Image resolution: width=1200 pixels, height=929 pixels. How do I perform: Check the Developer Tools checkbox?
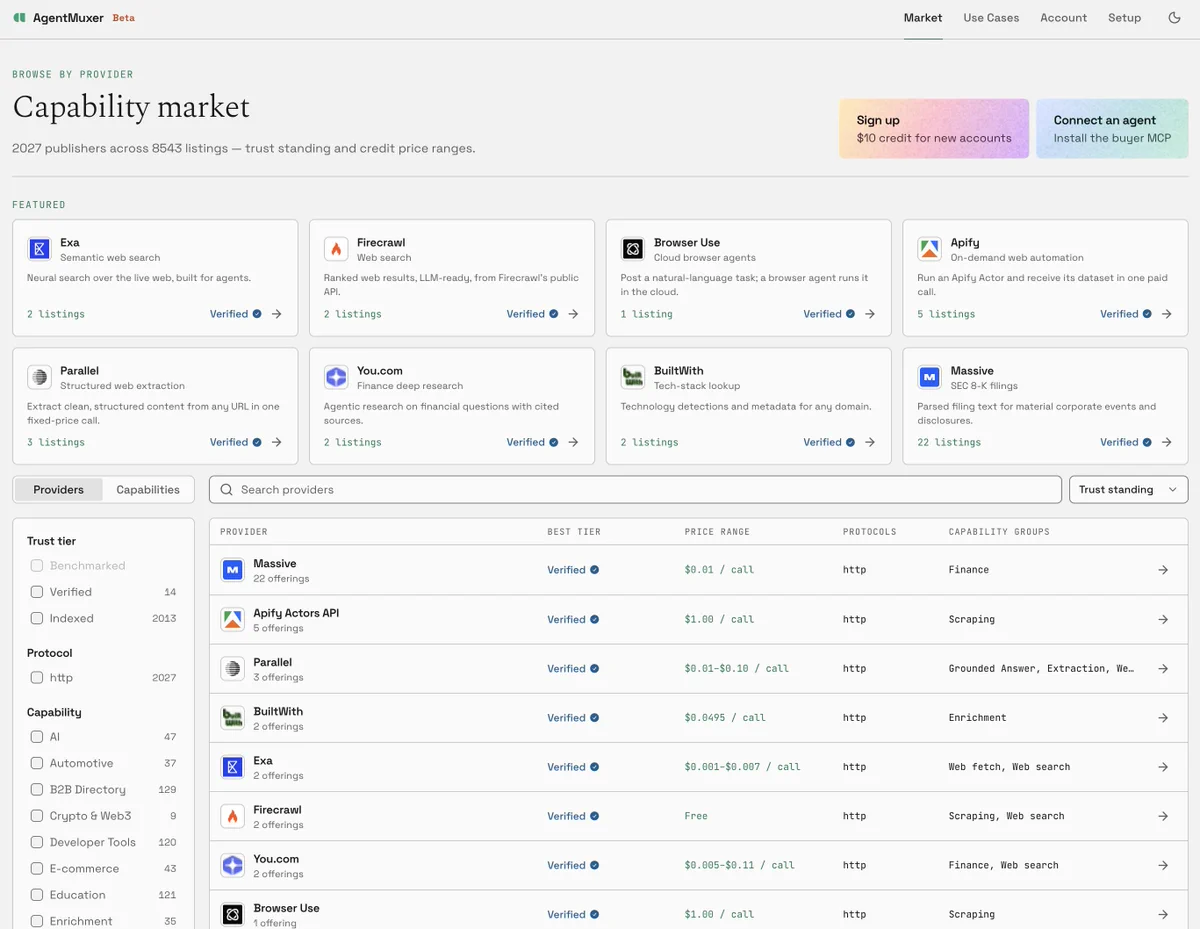point(37,842)
